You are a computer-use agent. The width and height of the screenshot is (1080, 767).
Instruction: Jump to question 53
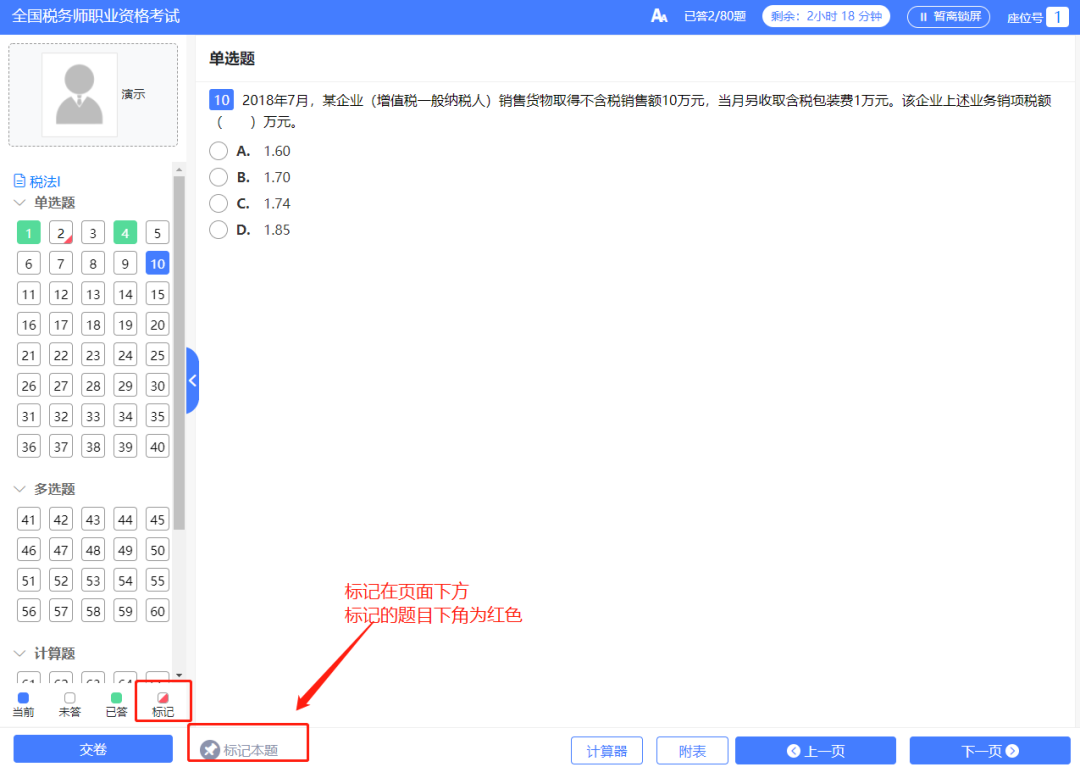[x=93, y=580]
